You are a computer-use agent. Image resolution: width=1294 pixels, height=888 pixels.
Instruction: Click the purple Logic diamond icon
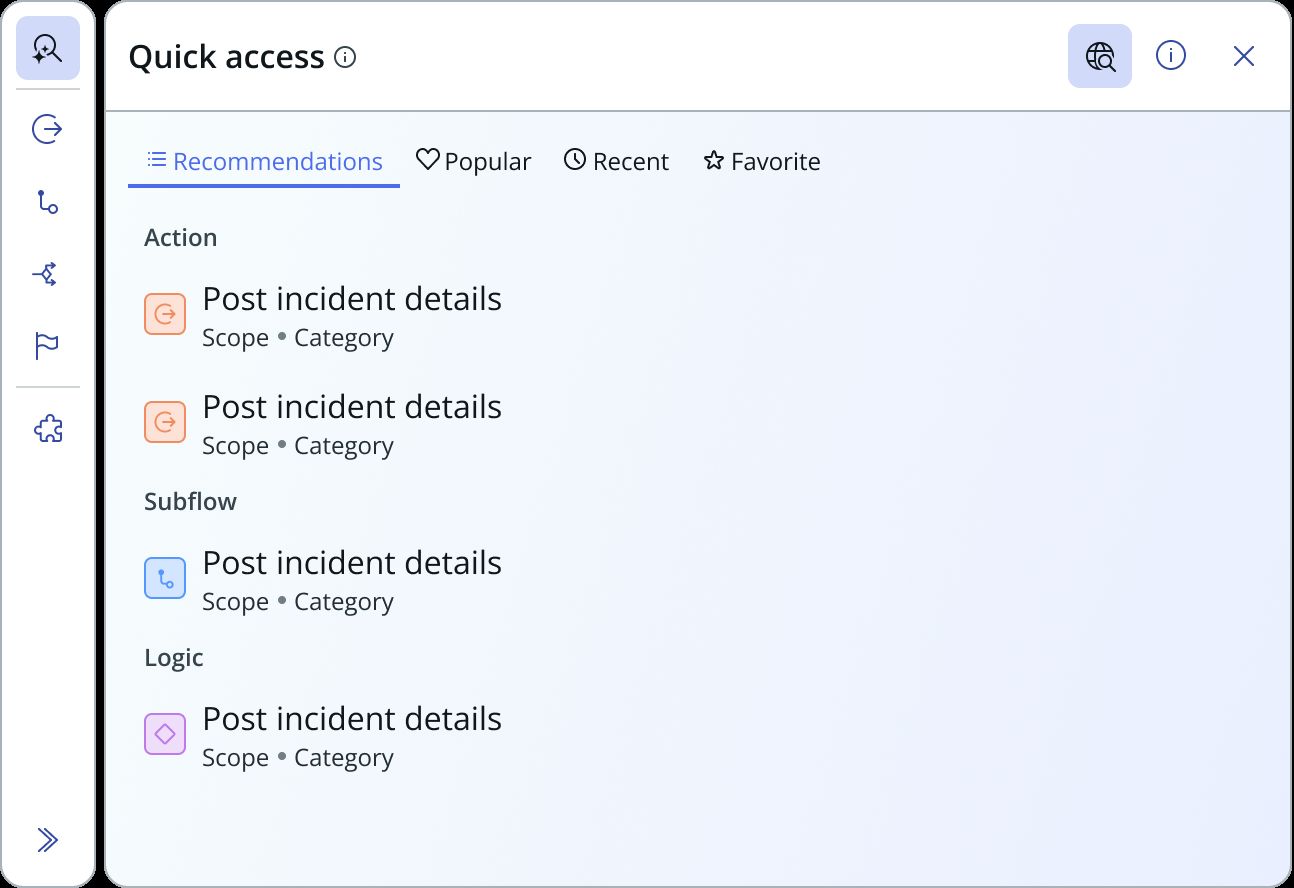165,734
